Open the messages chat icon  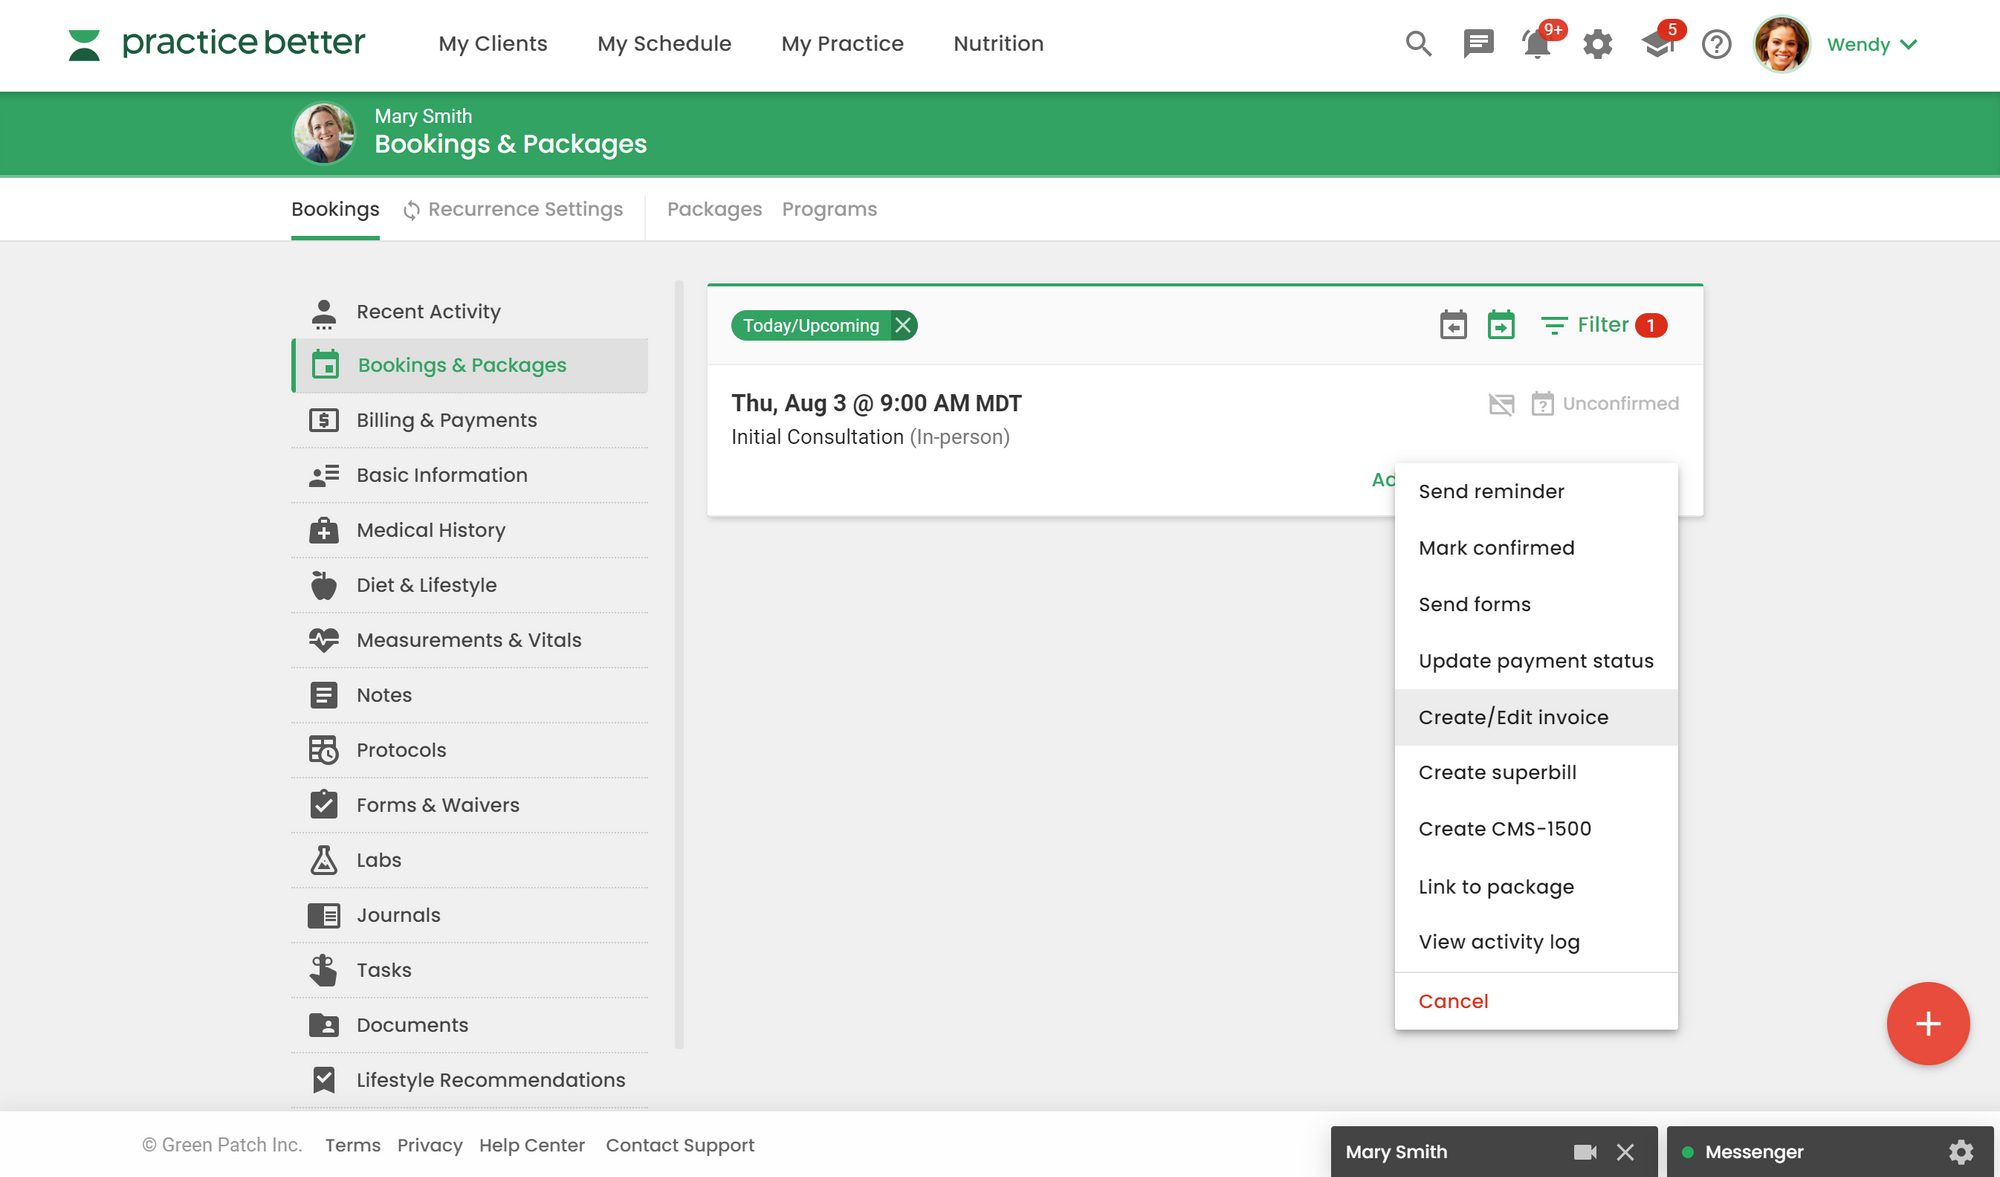click(x=1478, y=44)
